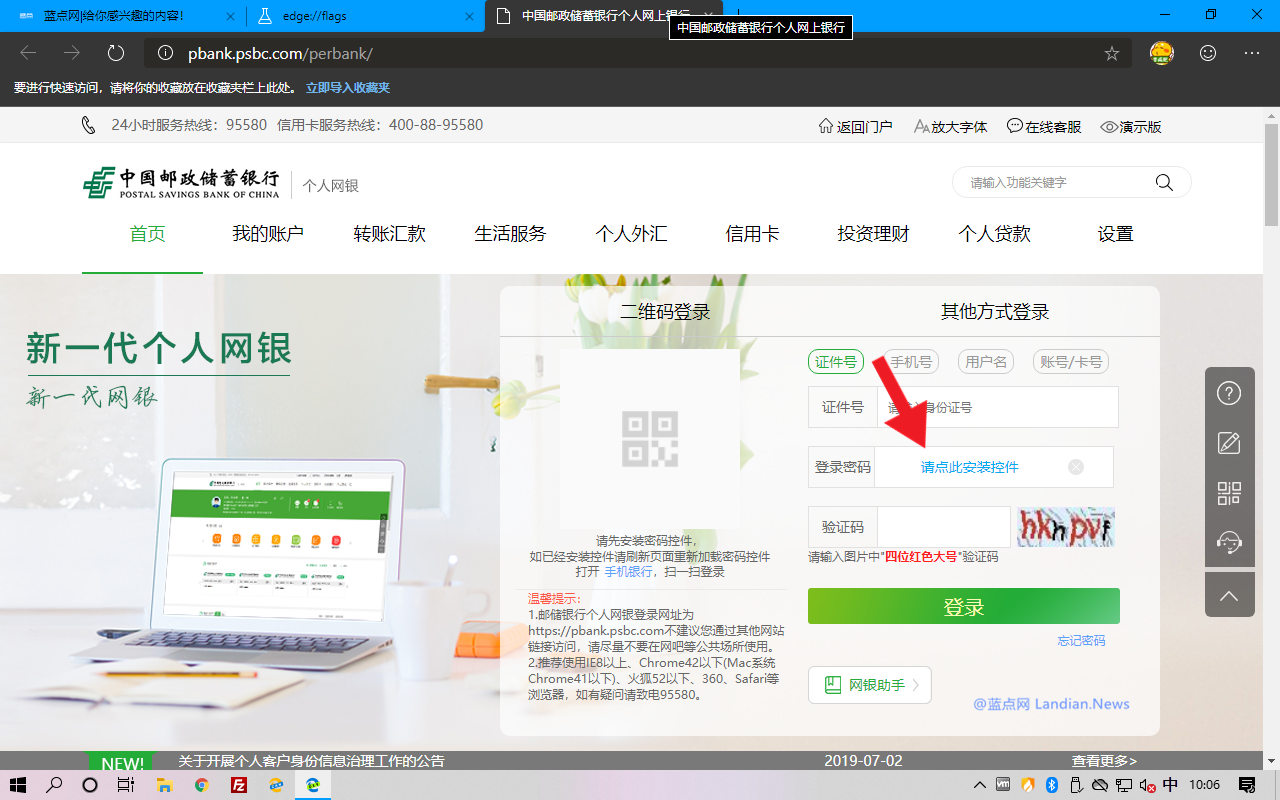This screenshot has width=1280, height=800.
Task: Open the 忘记密码 link
Action: click(1082, 641)
